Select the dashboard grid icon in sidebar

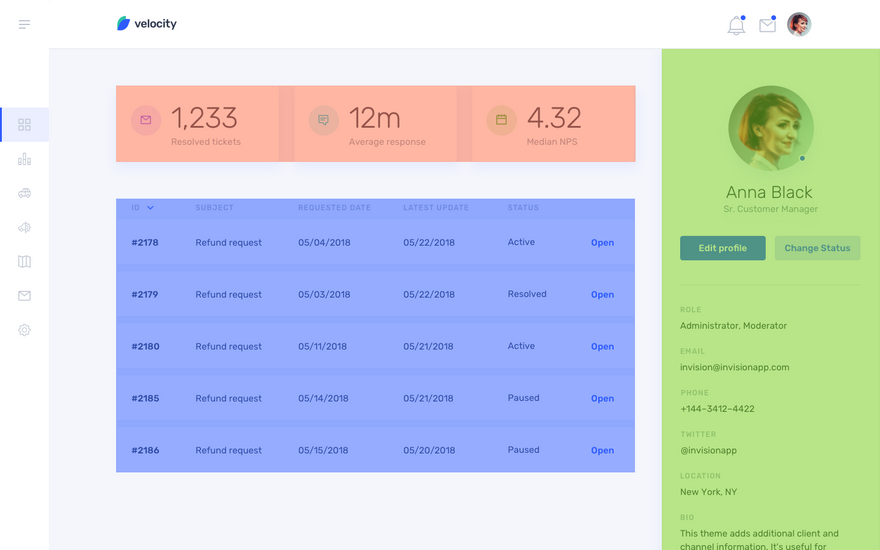24,125
